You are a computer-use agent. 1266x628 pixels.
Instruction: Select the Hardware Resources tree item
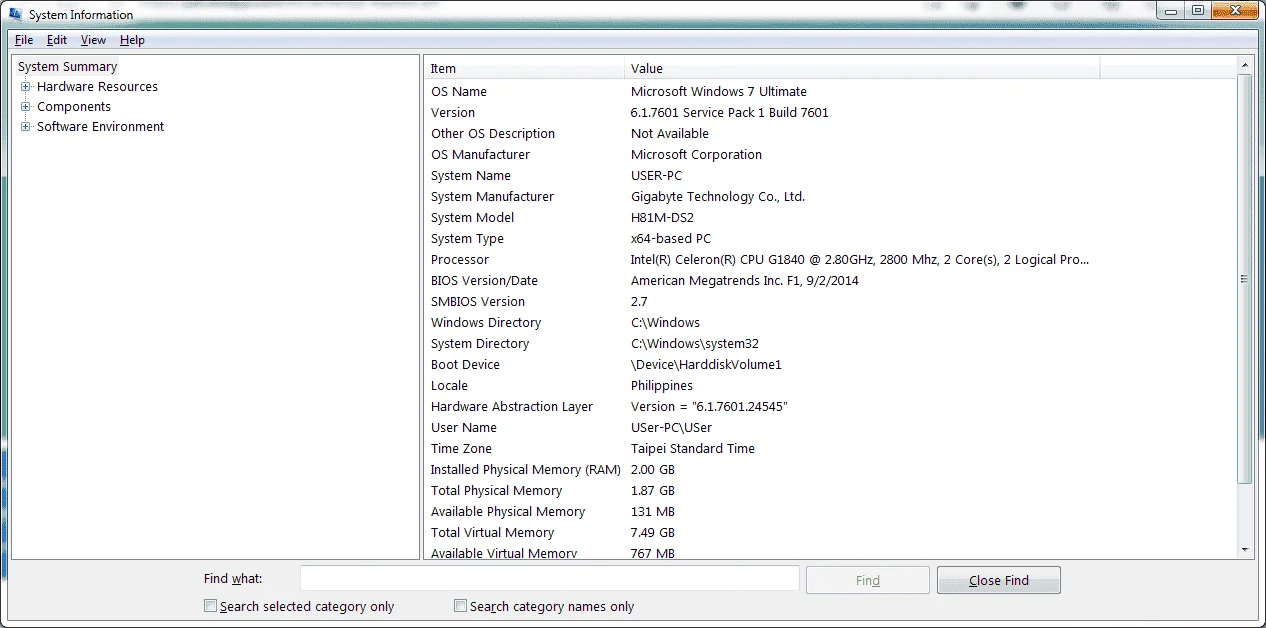[x=97, y=87]
